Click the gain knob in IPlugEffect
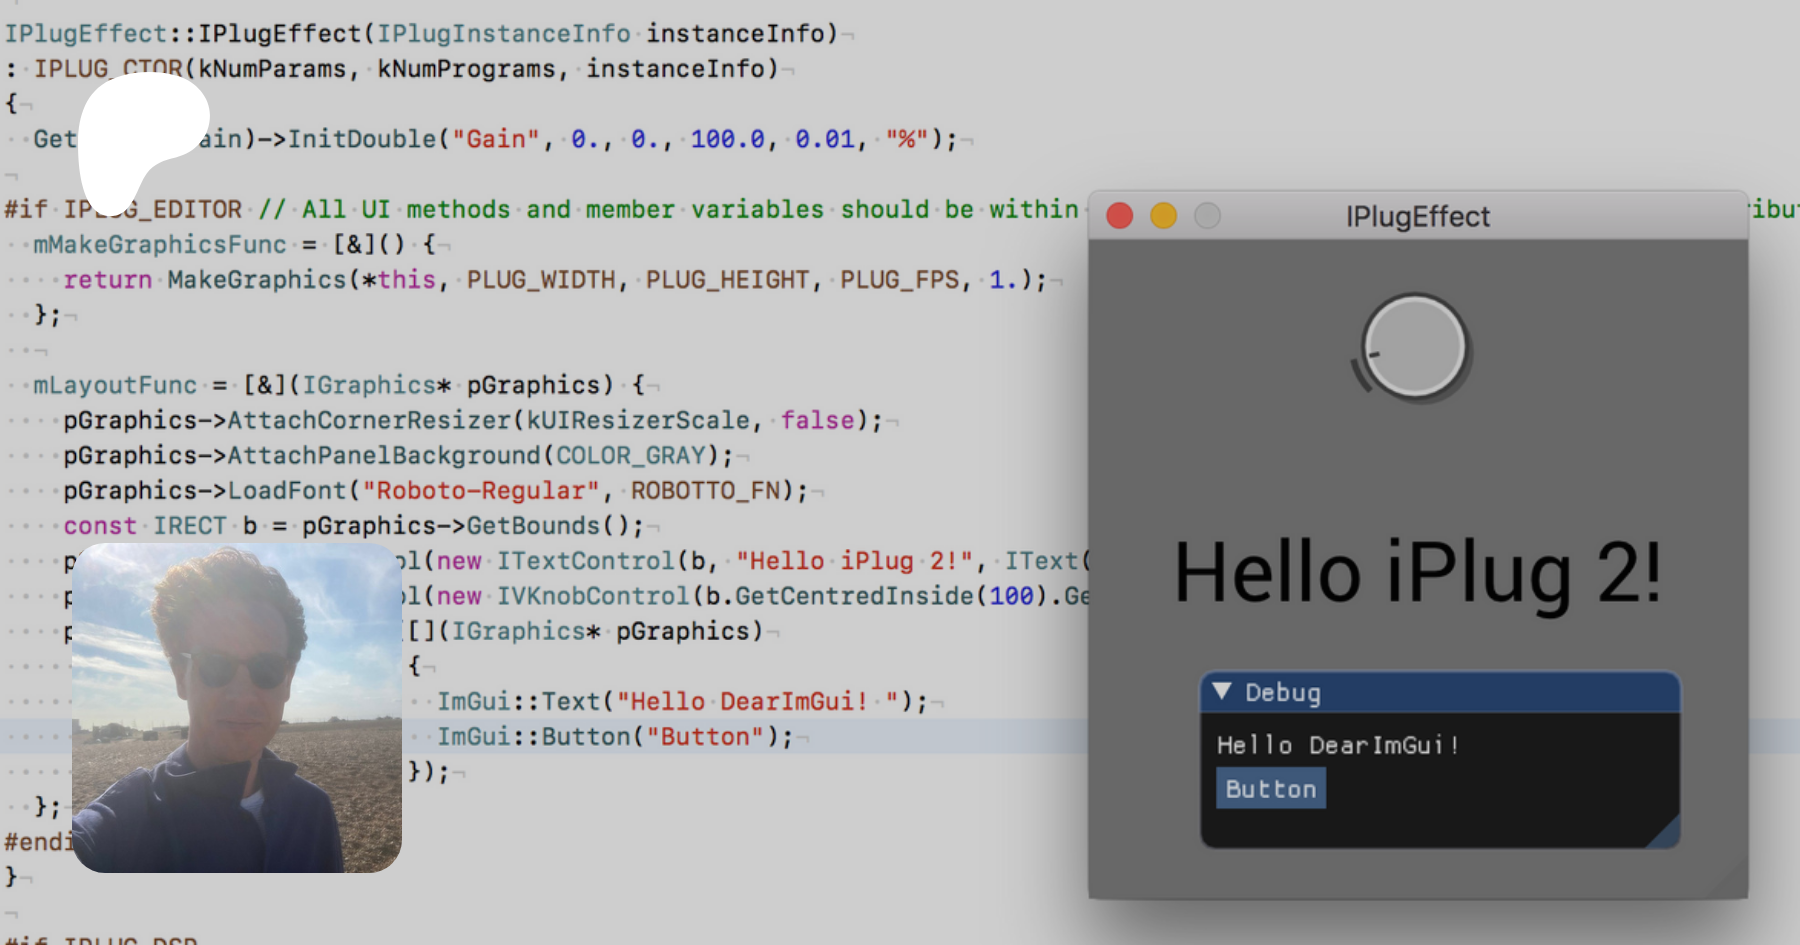 [1415, 347]
